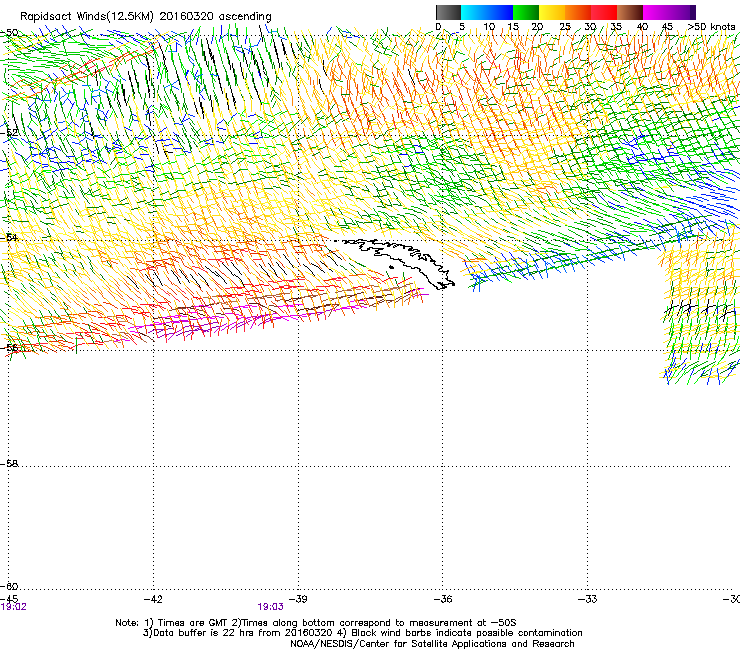The image size is (740, 650).
Task: Click the purple '19:02' time label
Action: click(x=14, y=607)
